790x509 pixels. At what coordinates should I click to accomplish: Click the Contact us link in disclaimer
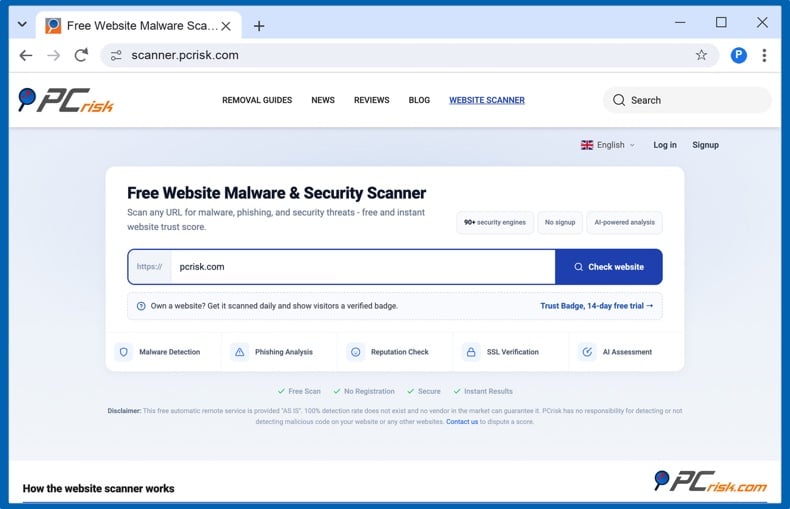click(x=462, y=421)
